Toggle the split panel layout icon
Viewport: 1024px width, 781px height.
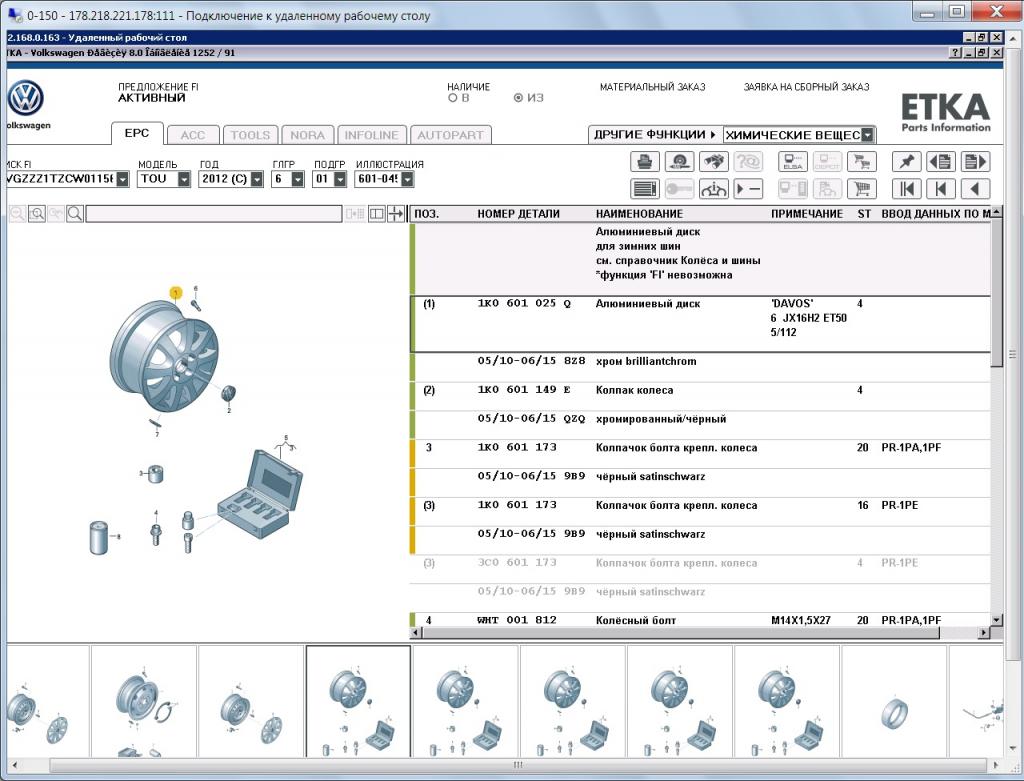(x=377, y=214)
